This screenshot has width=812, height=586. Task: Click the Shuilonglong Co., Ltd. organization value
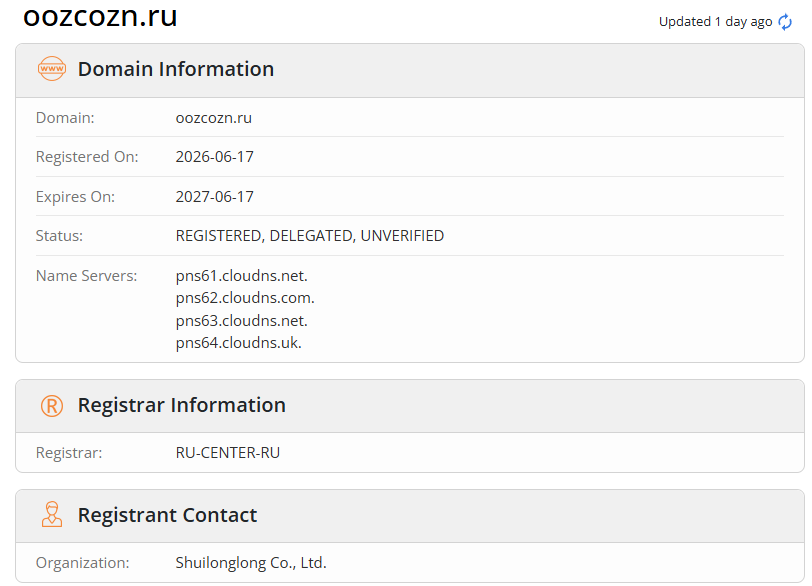click(x=251, y=563)
